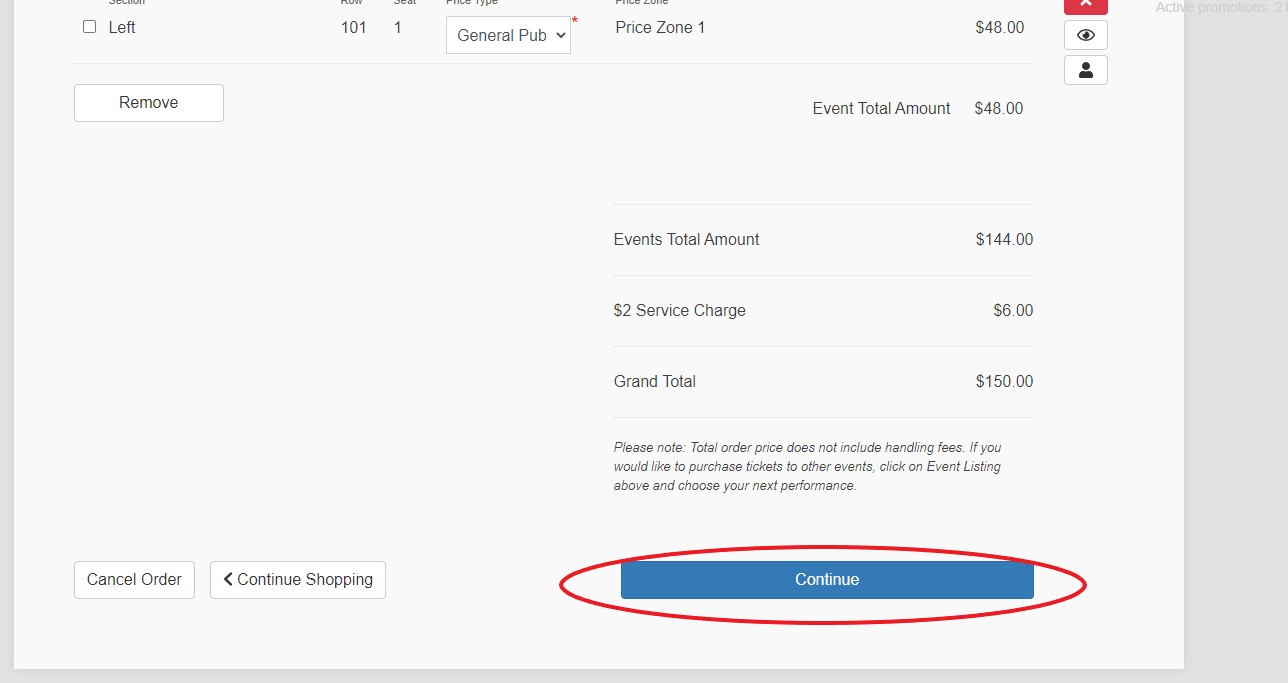The height and width of the screenshot is (683, 1288).
Task: Click the Events Total Amount label
Action: tap(686, 239)
